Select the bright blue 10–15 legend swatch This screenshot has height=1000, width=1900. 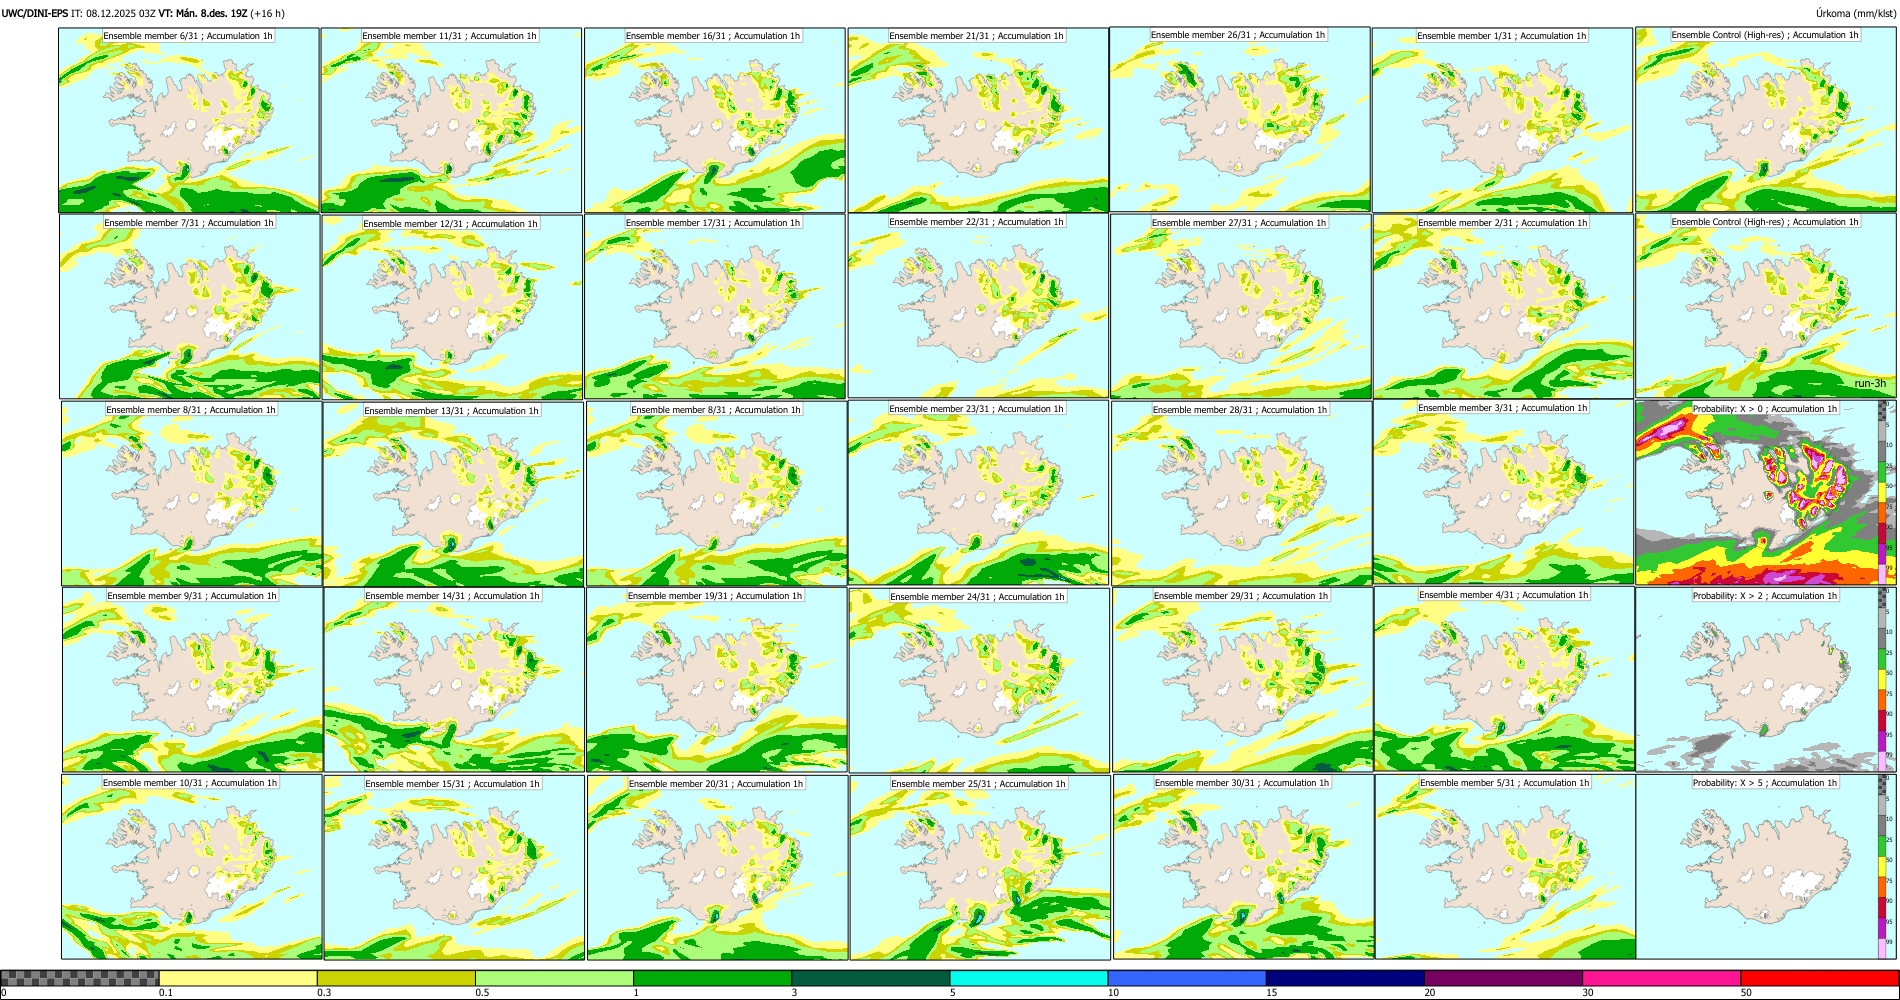[x=1187, y=978]
